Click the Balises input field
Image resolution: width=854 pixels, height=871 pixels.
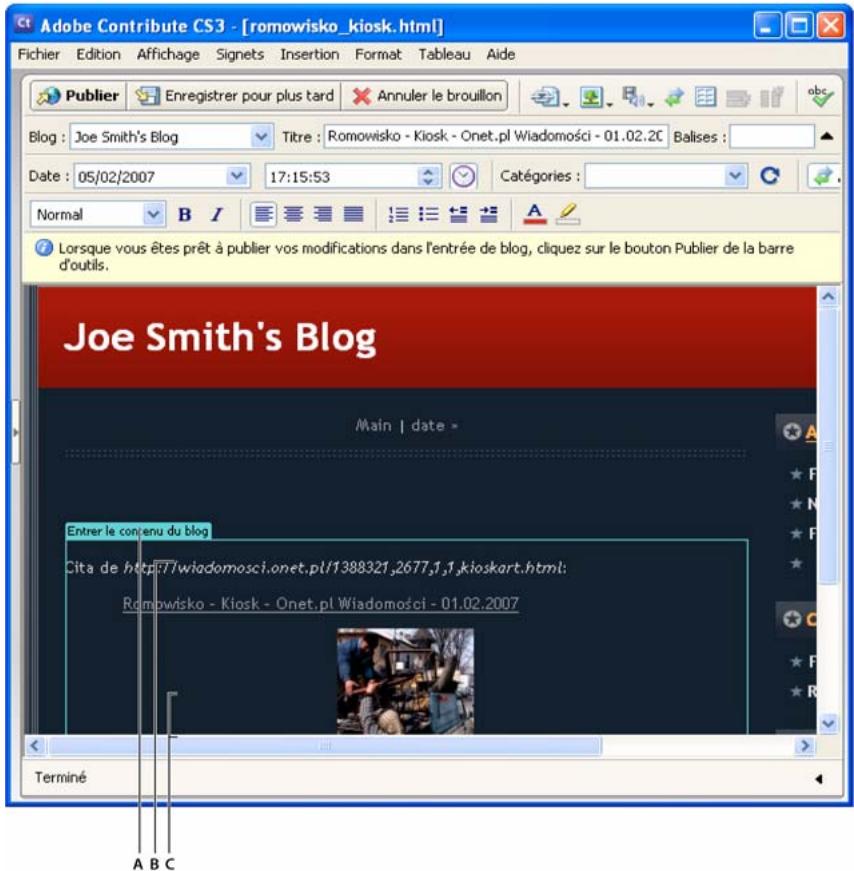click(772, 137)
